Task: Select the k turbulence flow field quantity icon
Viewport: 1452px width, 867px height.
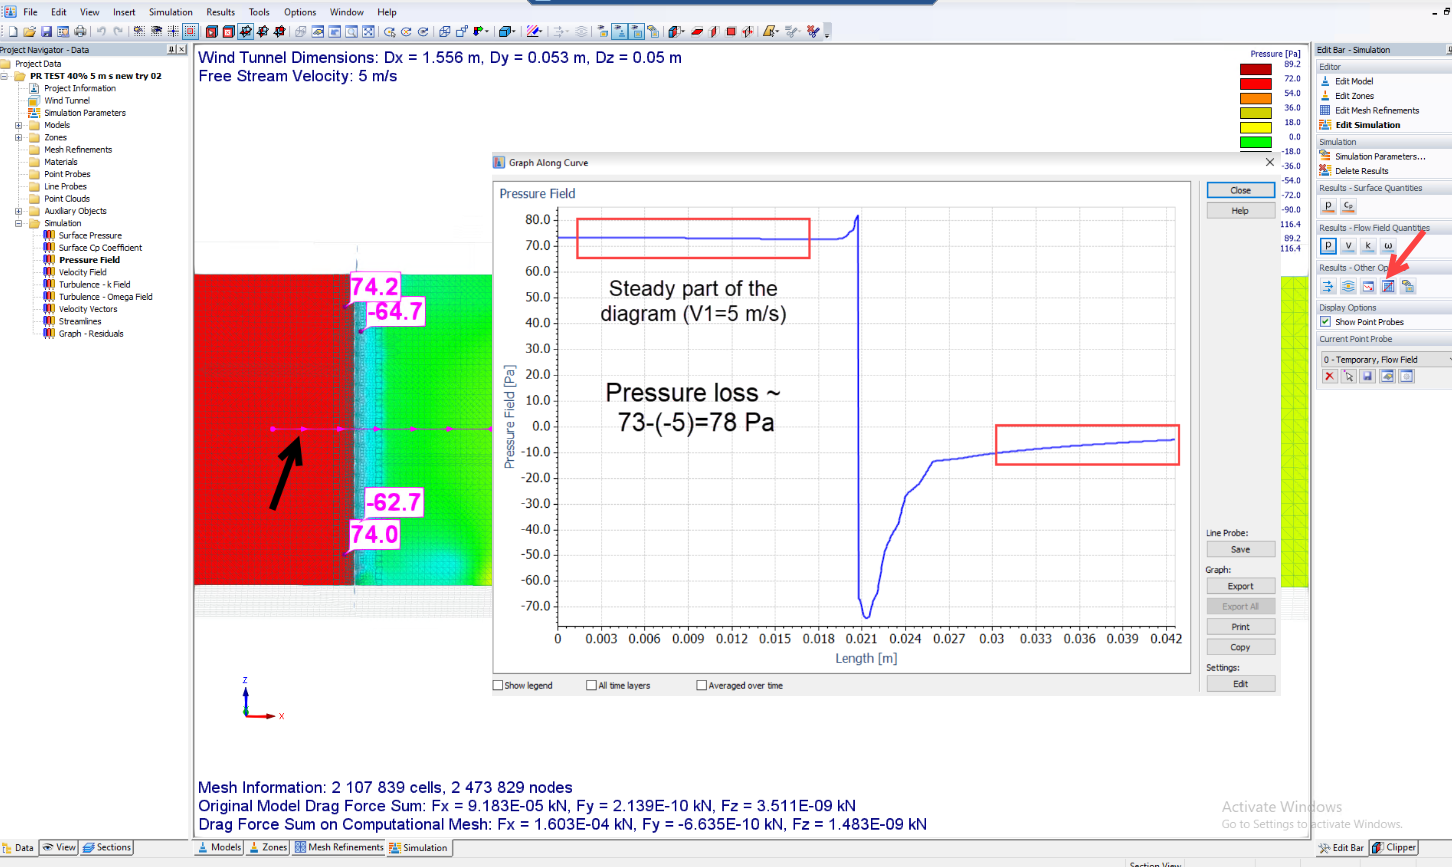Action: click(1368, 245)
